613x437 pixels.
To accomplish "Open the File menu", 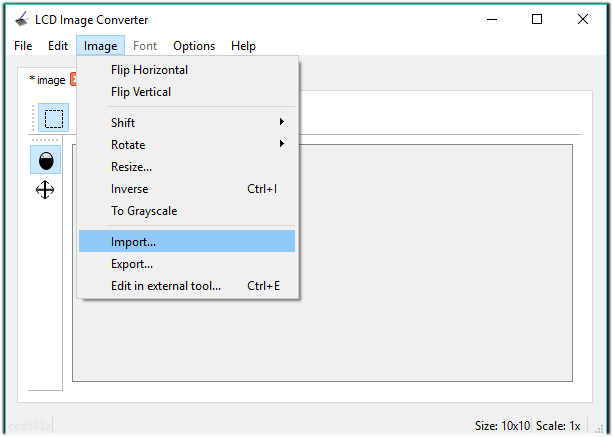I will pyautogui.click(x=23, y=46).
